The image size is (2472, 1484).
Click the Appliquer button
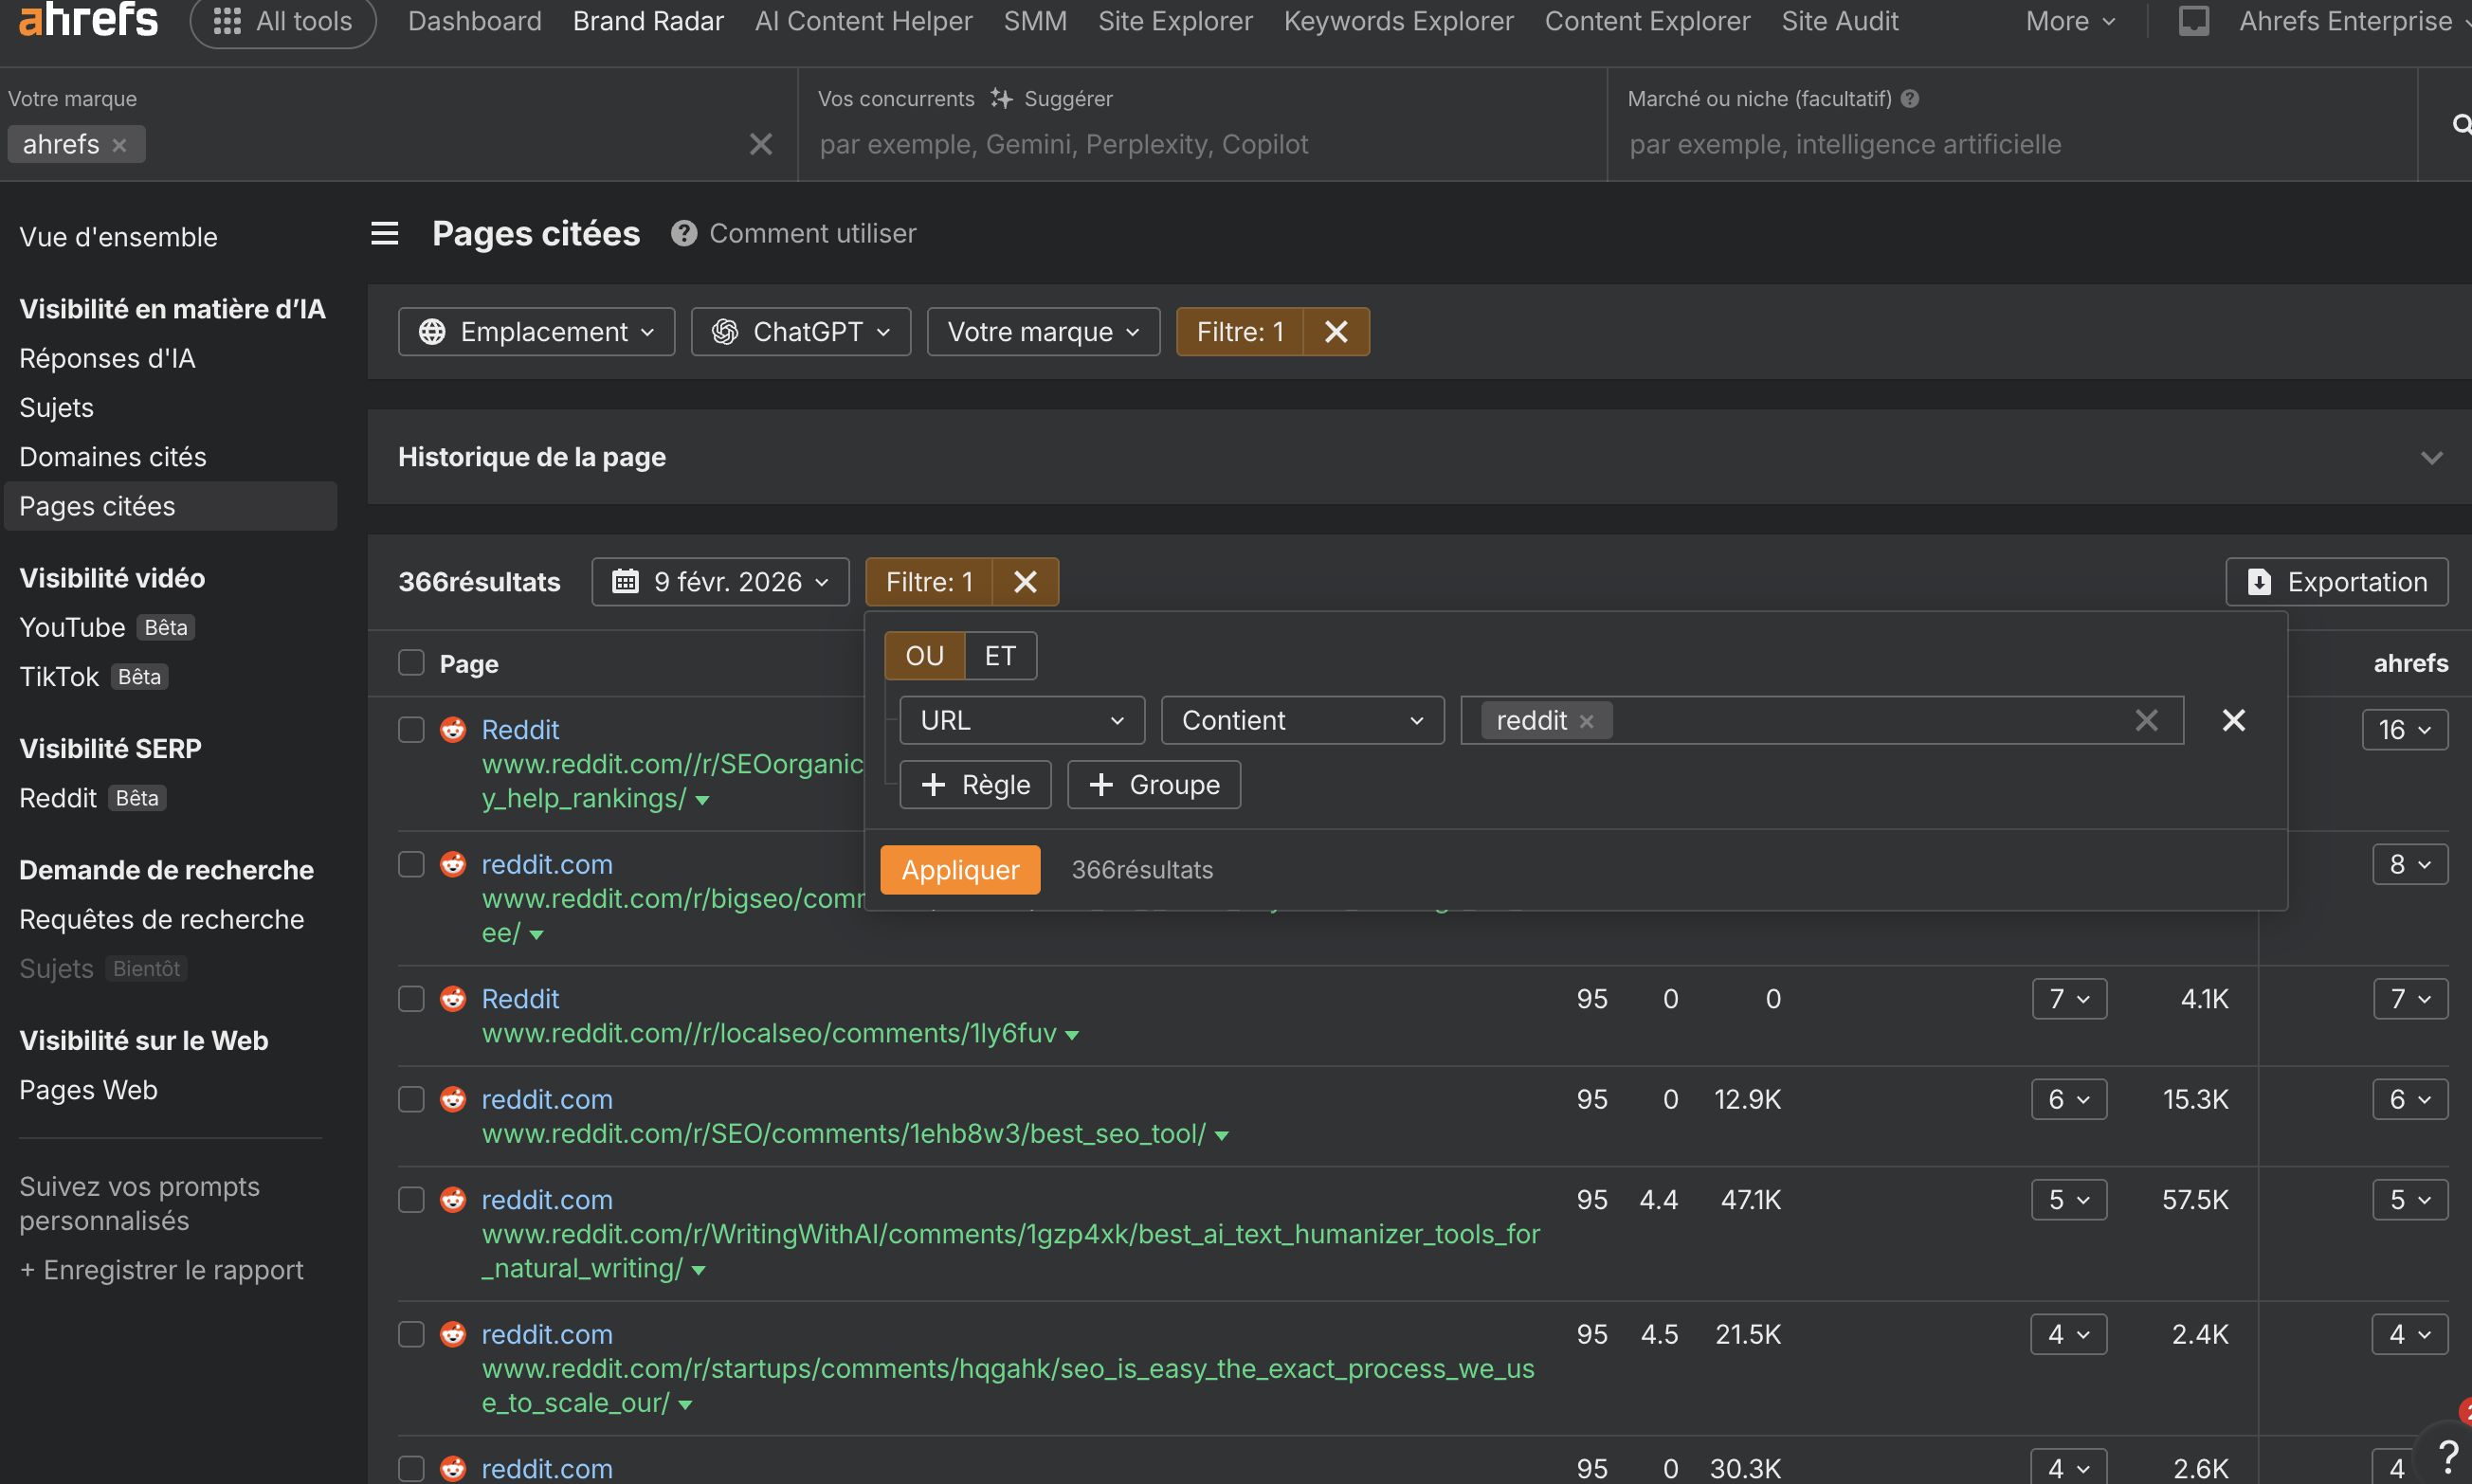click(959, 869)
